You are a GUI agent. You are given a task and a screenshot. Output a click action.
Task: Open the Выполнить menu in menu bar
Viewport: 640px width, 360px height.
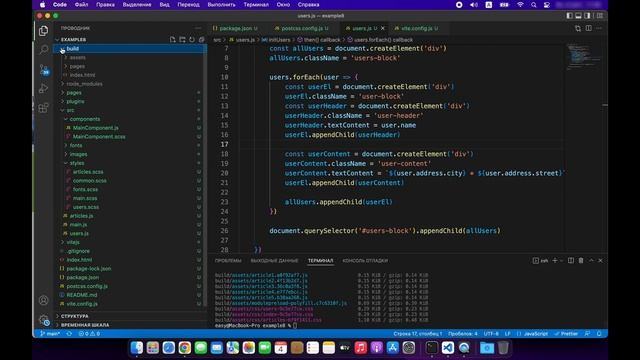point(221,5)
